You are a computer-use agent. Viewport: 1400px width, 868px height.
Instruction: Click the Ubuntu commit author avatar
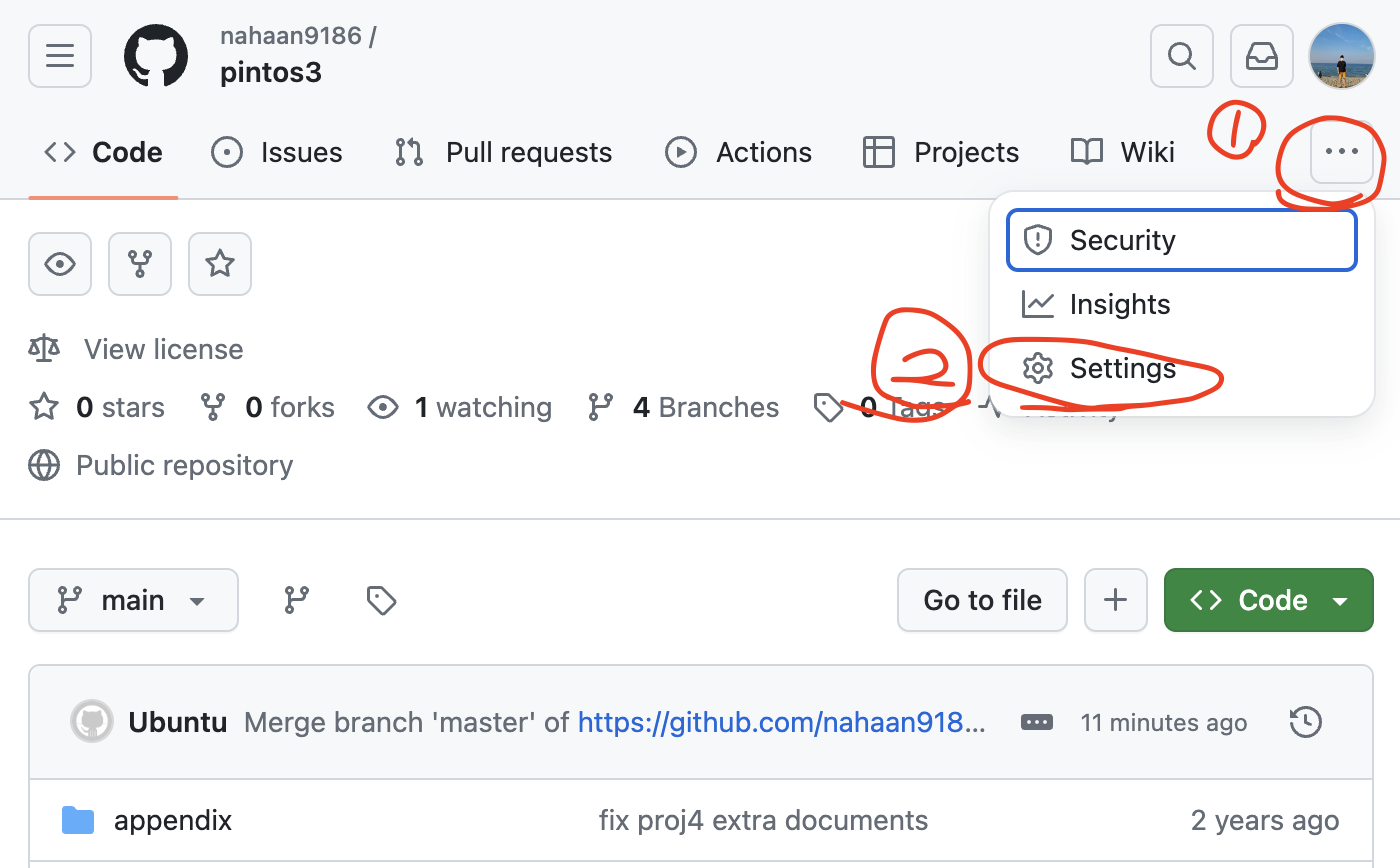click(91, 722)
